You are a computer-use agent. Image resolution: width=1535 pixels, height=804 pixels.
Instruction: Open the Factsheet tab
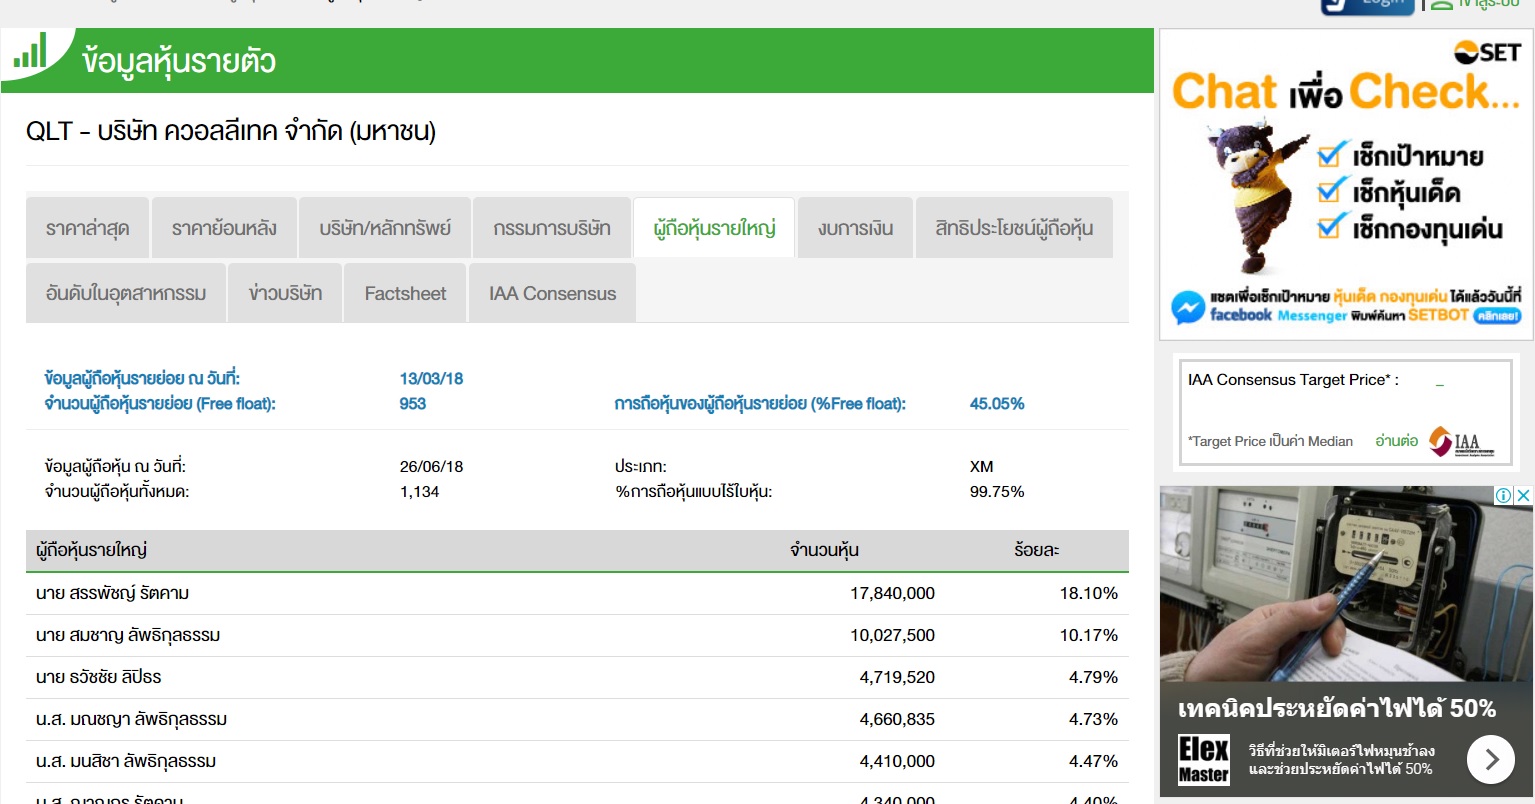tap(405, 293)
